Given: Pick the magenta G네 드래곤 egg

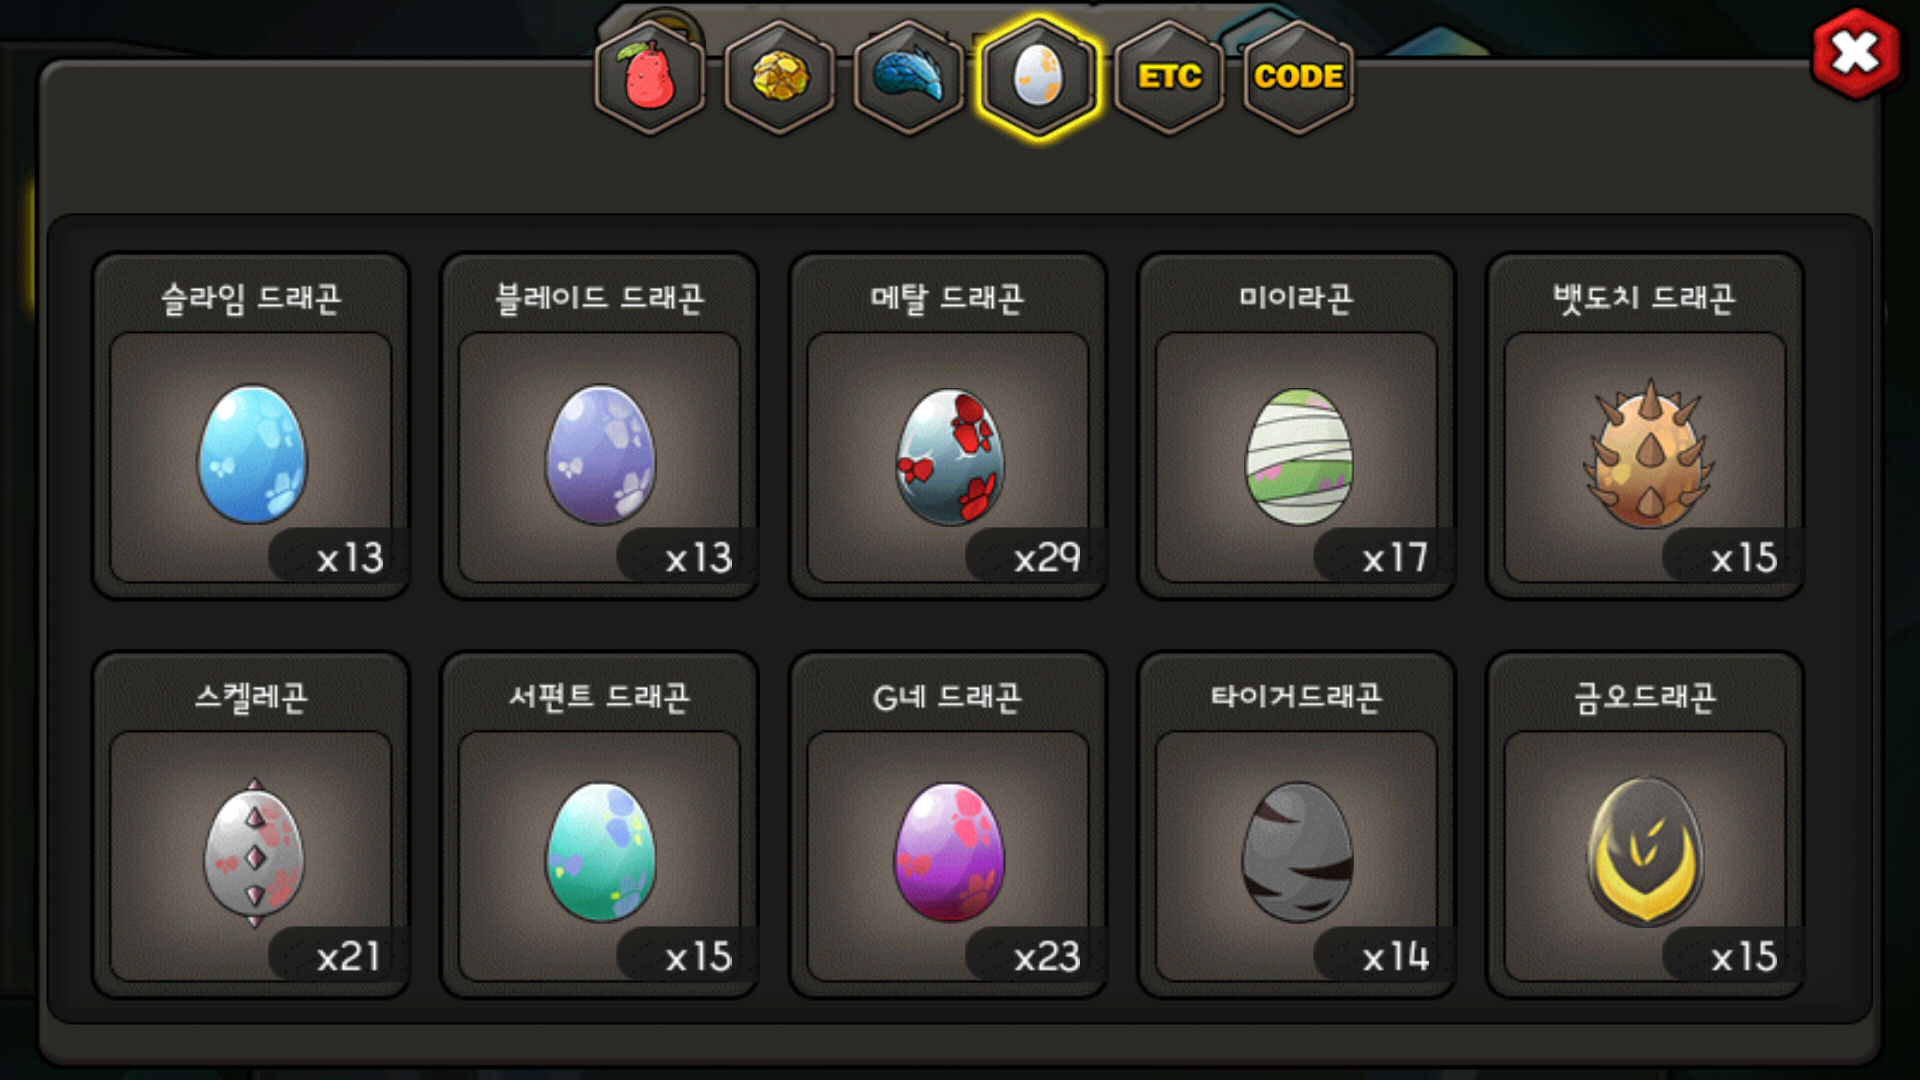Looking at the screenshot, I should (949, 852).
